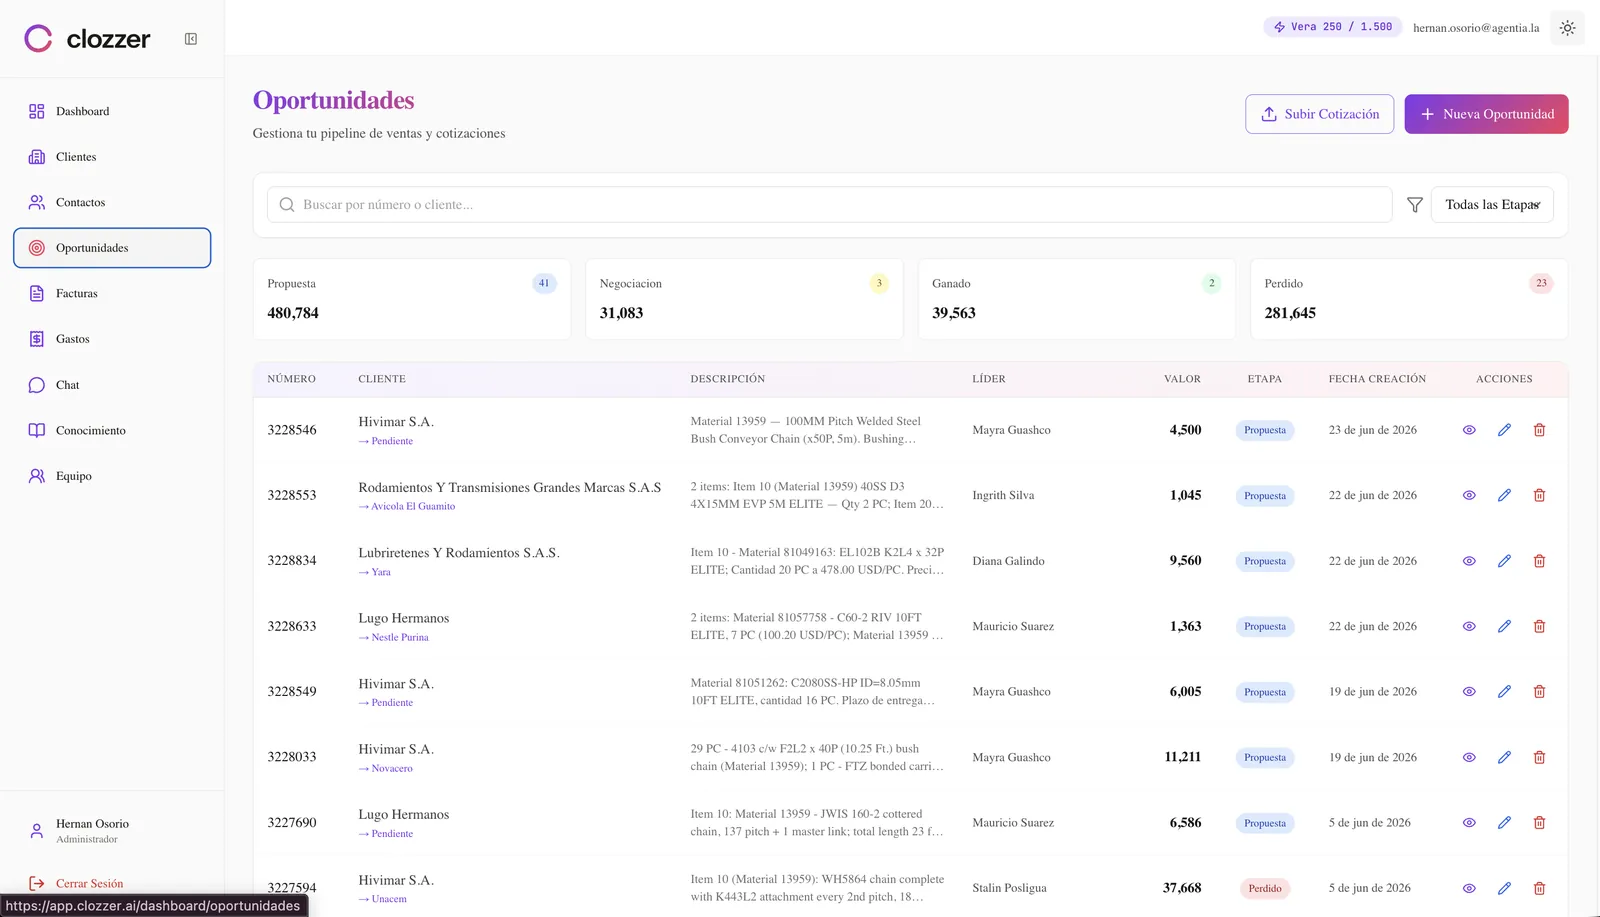The width and height of the screenshot is (1600, 917).
Task: Click the Nestle Purina link
Action: point(394,638)
